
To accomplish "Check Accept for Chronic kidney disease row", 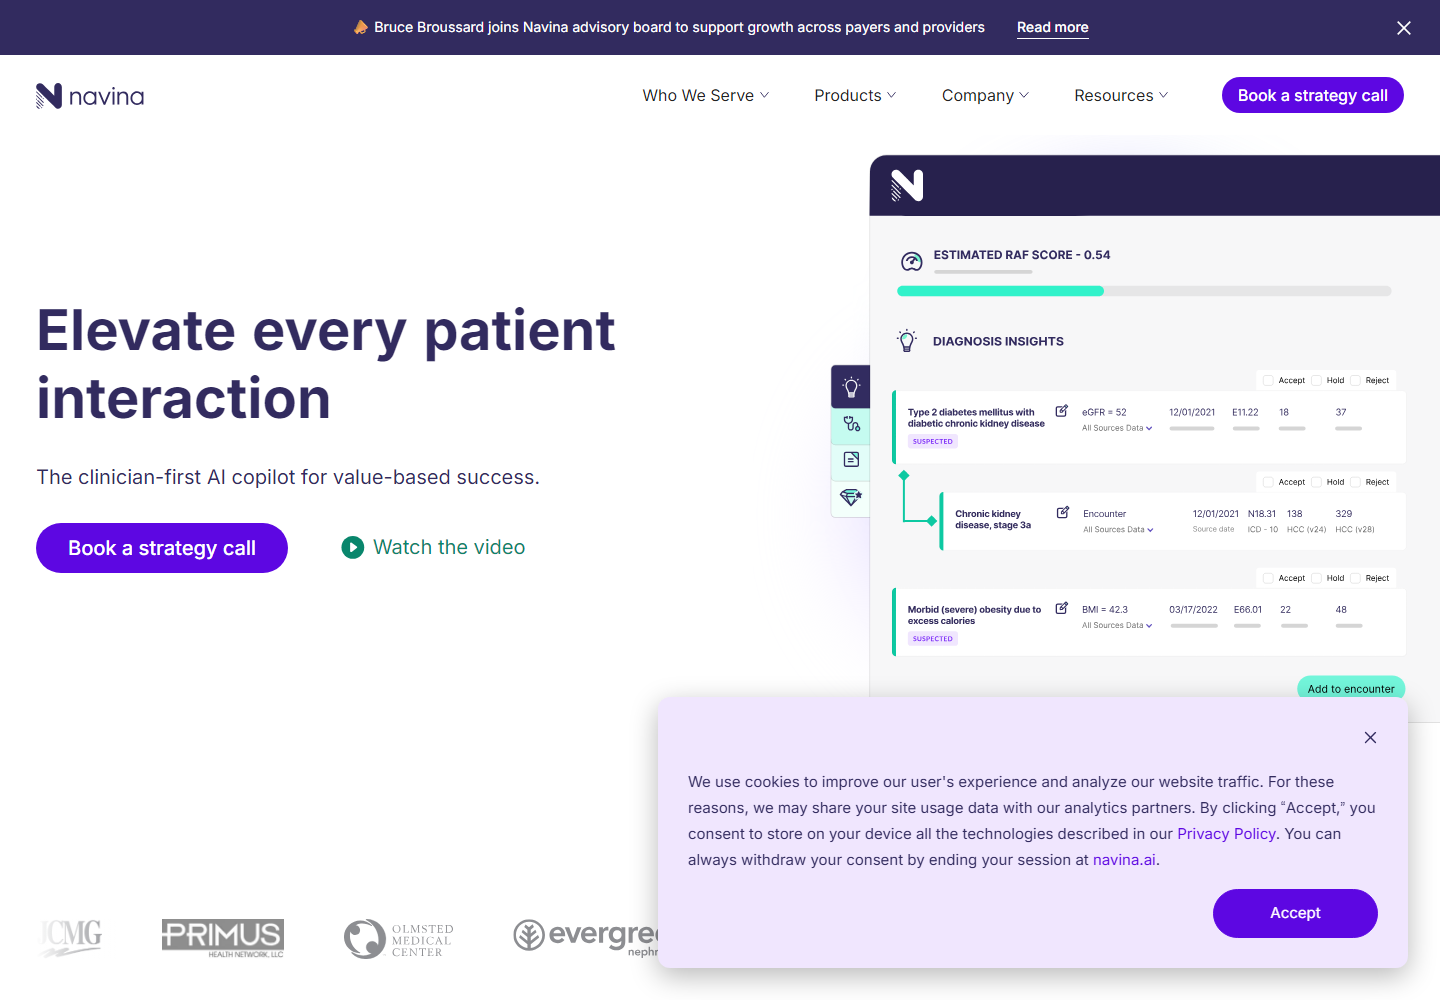I will tap(1268, 482).
